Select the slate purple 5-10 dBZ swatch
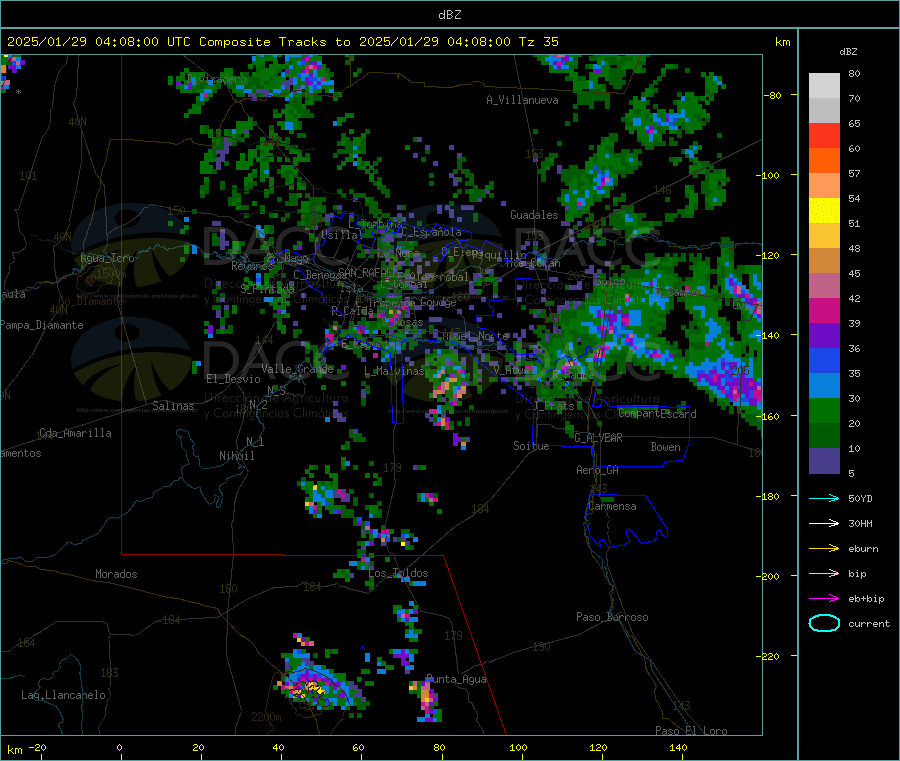 (x=824, y=461)
